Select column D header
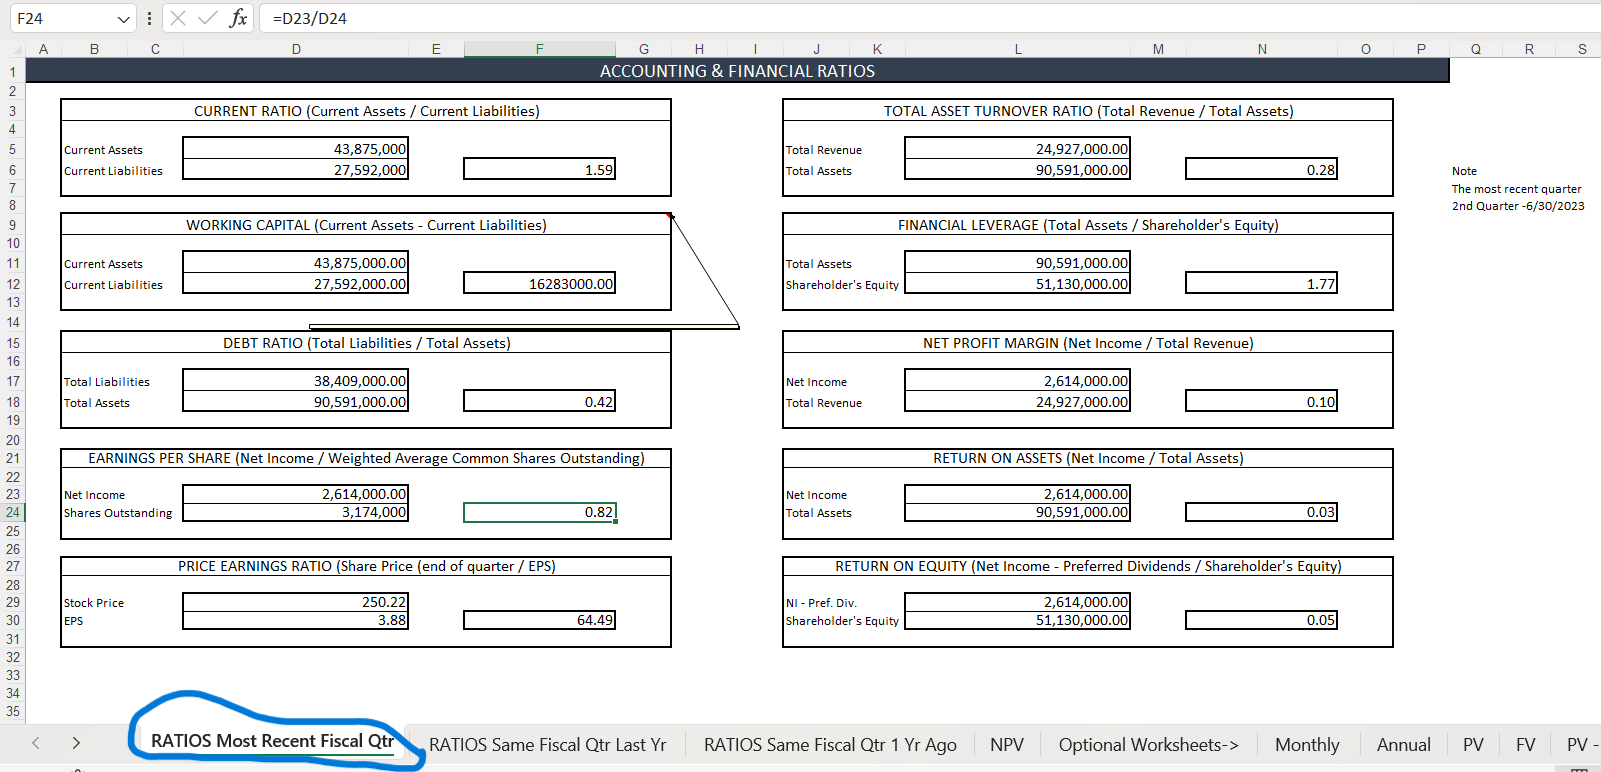 [x=296, y=49]
